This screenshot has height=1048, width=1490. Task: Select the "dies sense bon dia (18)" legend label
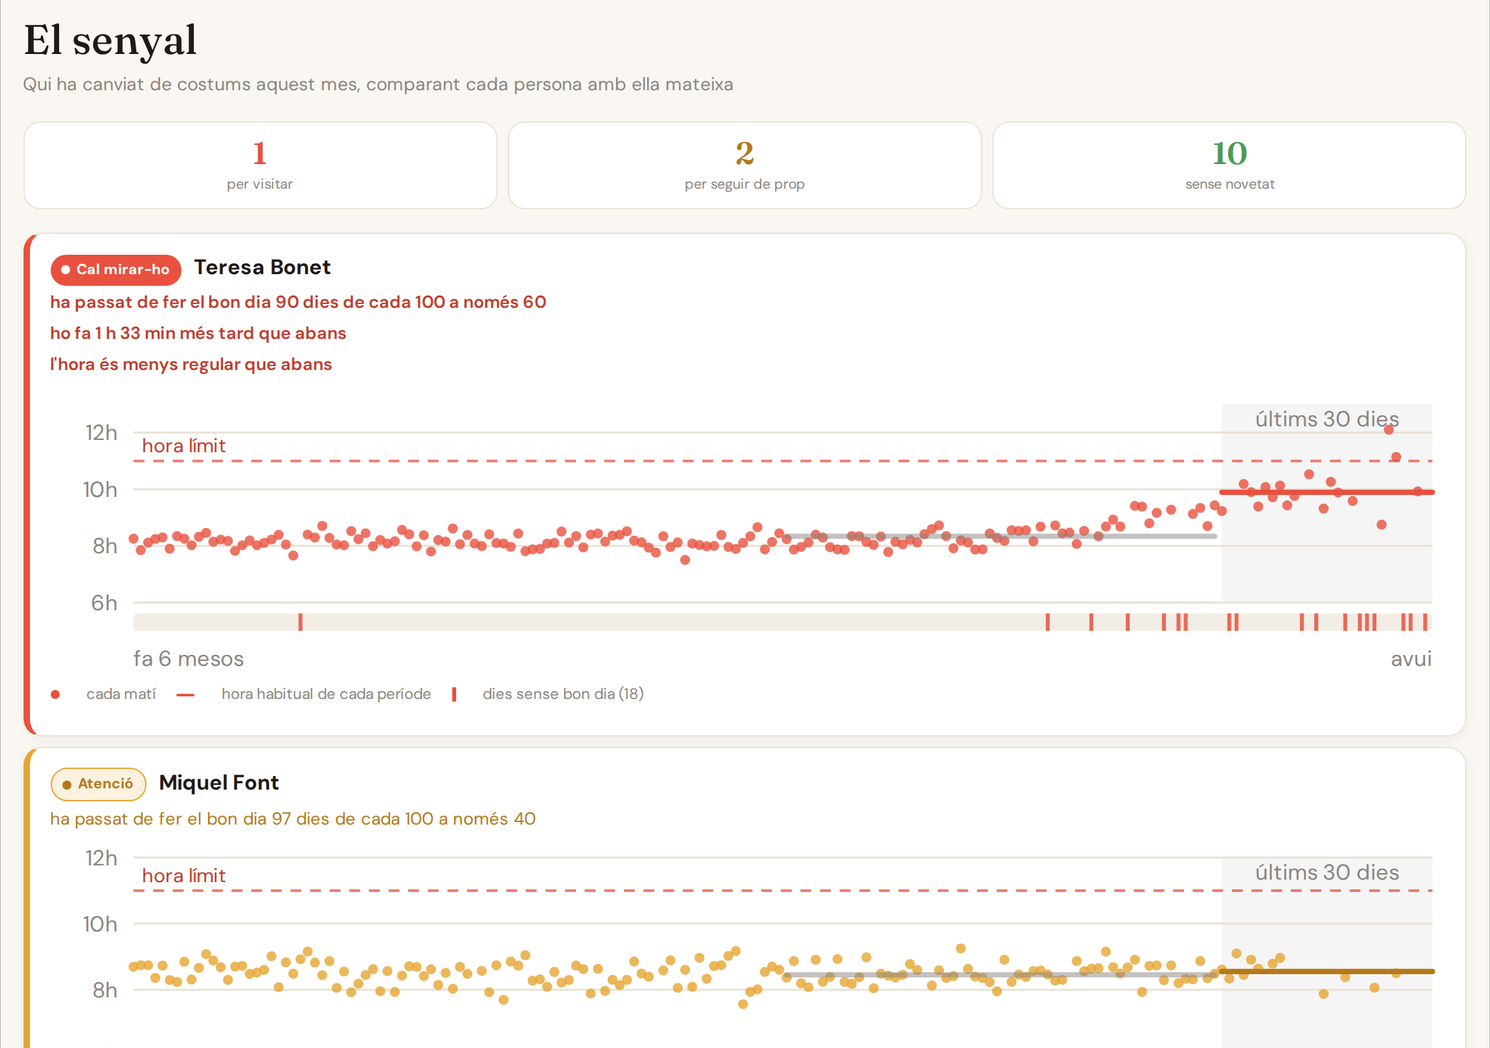coord(563,694)
